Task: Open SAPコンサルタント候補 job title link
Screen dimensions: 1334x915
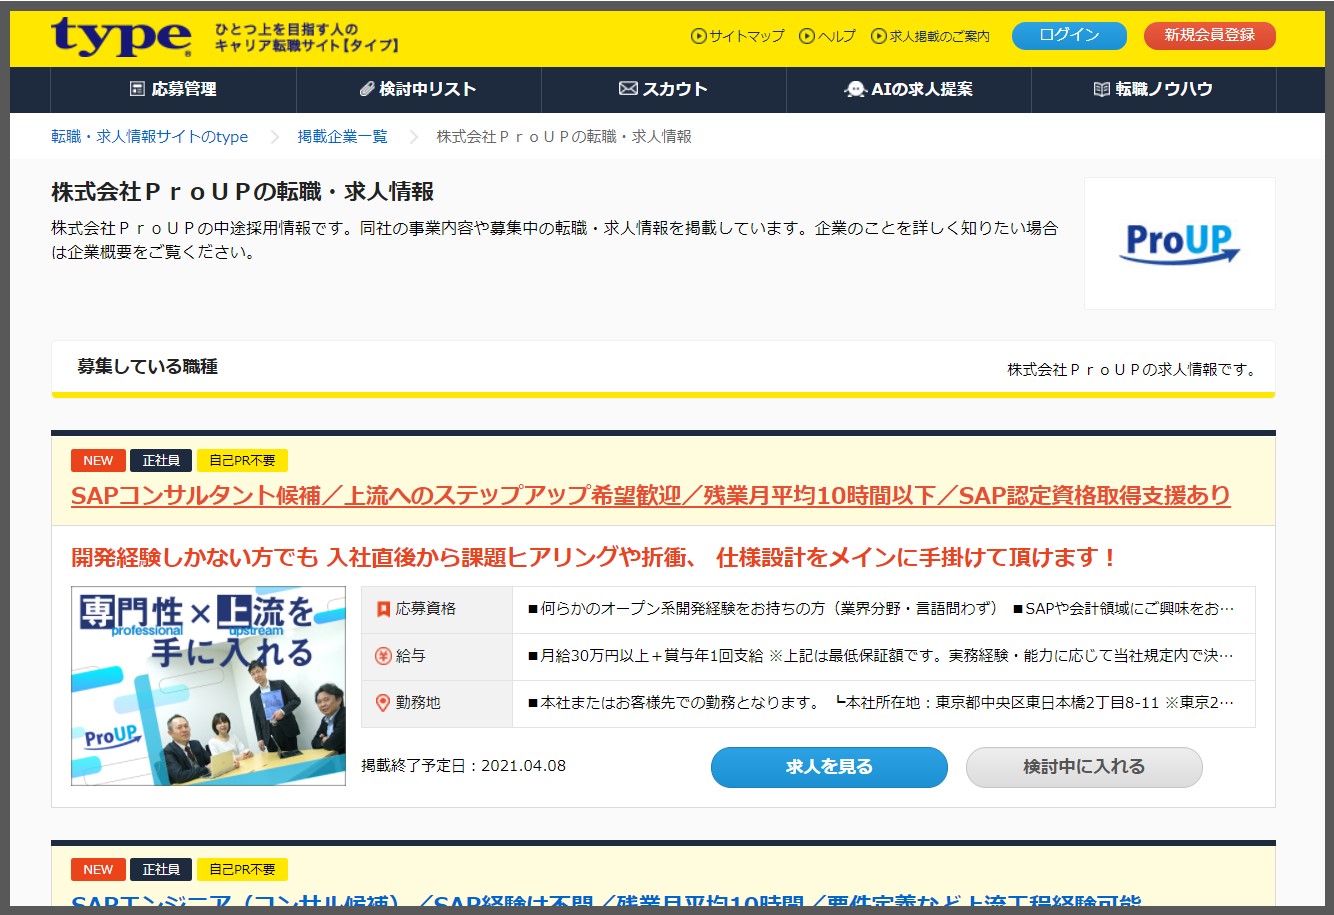Action: coord(650,495)
